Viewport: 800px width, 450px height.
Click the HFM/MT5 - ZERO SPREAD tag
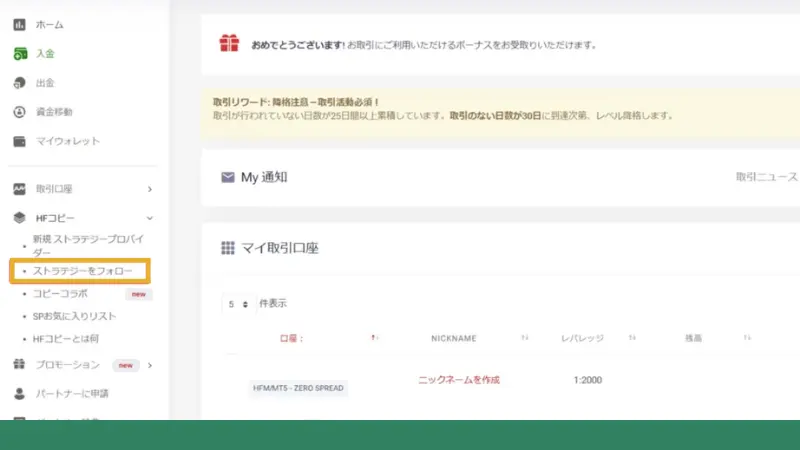pyautogui.click(x=298, y=388)
